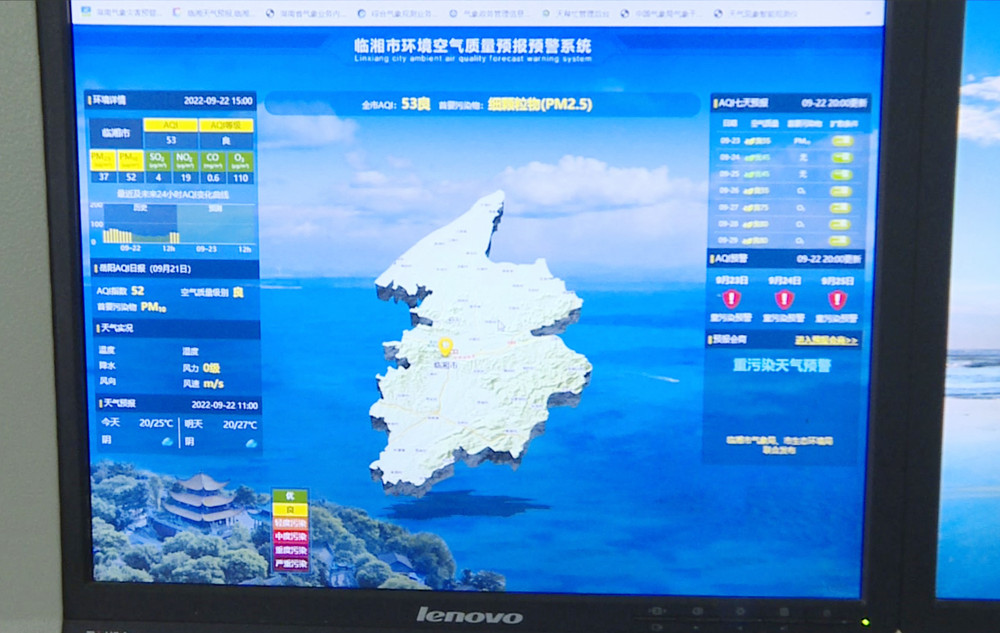Click today's (今天) rain weather icon
The image size is (1000, 633).
[168, 441]
